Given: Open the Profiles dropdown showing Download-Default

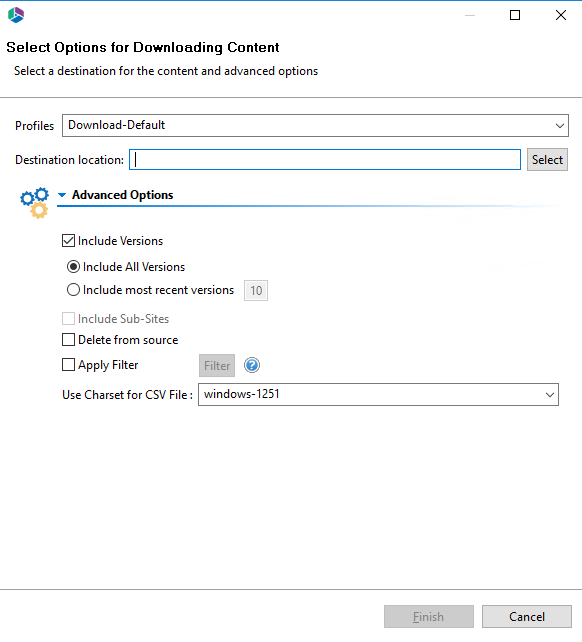Looking at the screenshot, I should 315,125.
